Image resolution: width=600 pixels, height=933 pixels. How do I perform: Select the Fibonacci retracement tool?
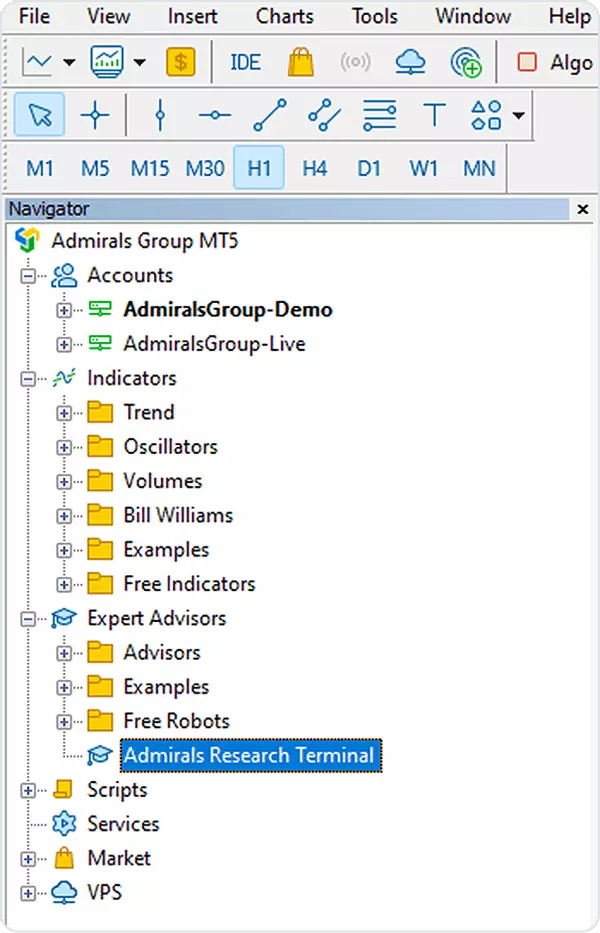point(380,114)
